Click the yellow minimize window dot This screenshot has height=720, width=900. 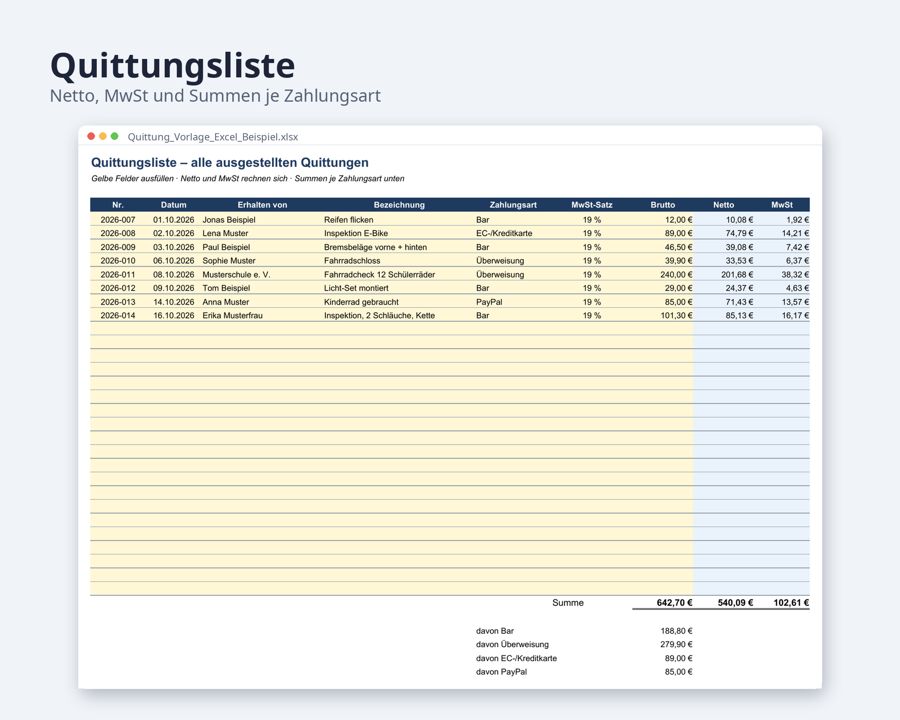(x=103, y=136)
